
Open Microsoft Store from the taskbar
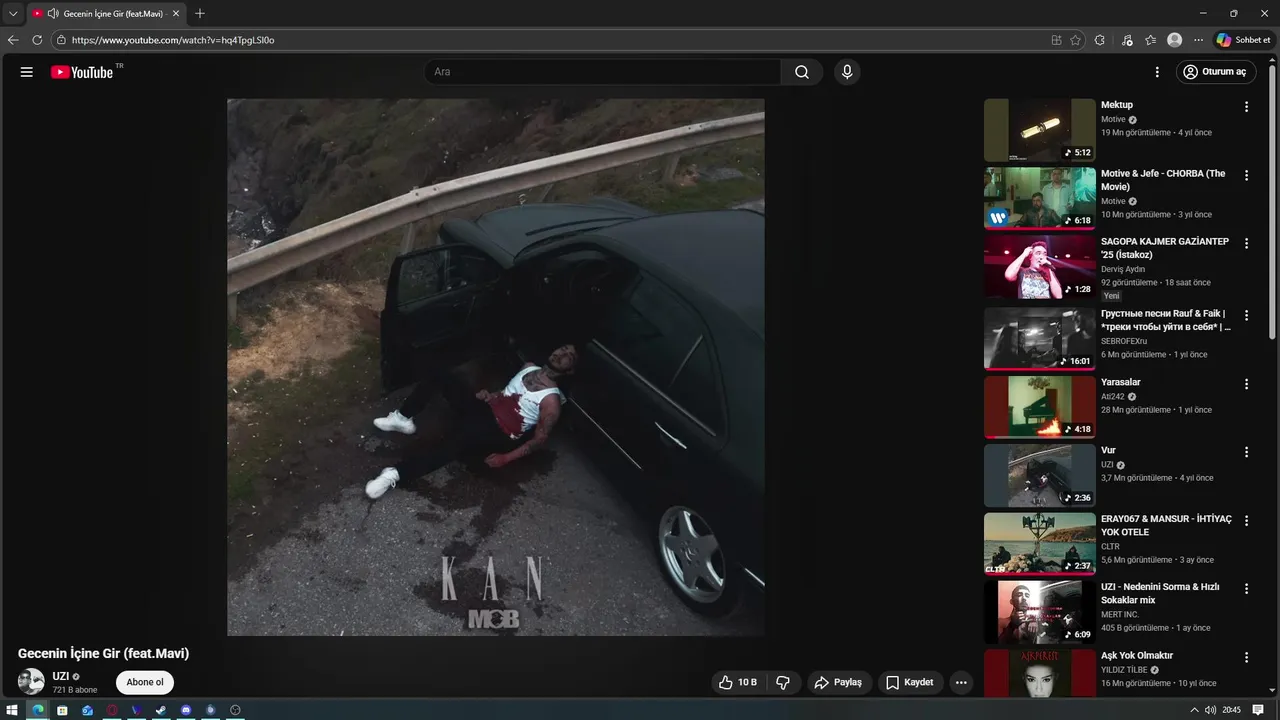(62, 710)
